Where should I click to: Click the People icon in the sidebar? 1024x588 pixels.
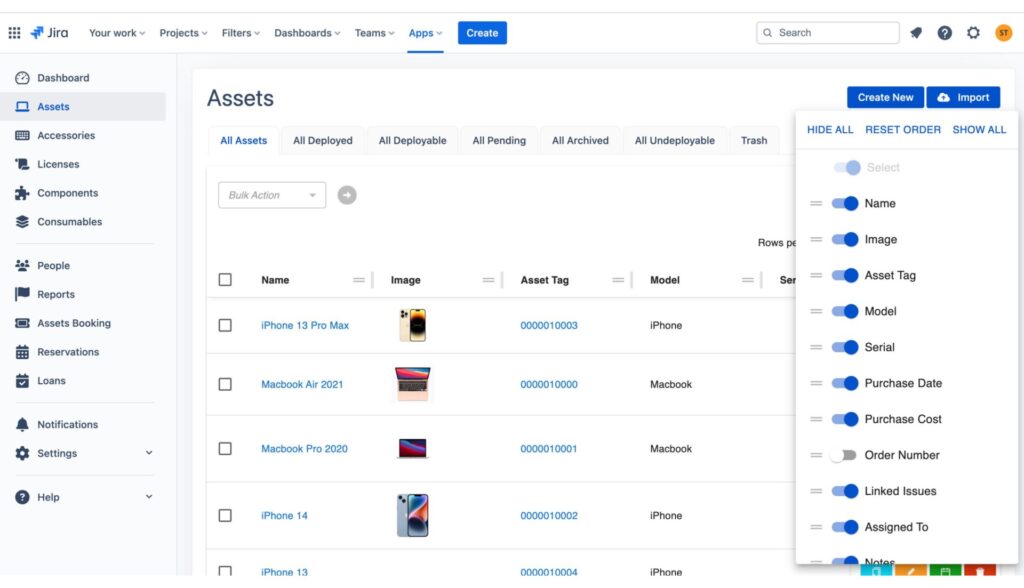tap(23, 265)
